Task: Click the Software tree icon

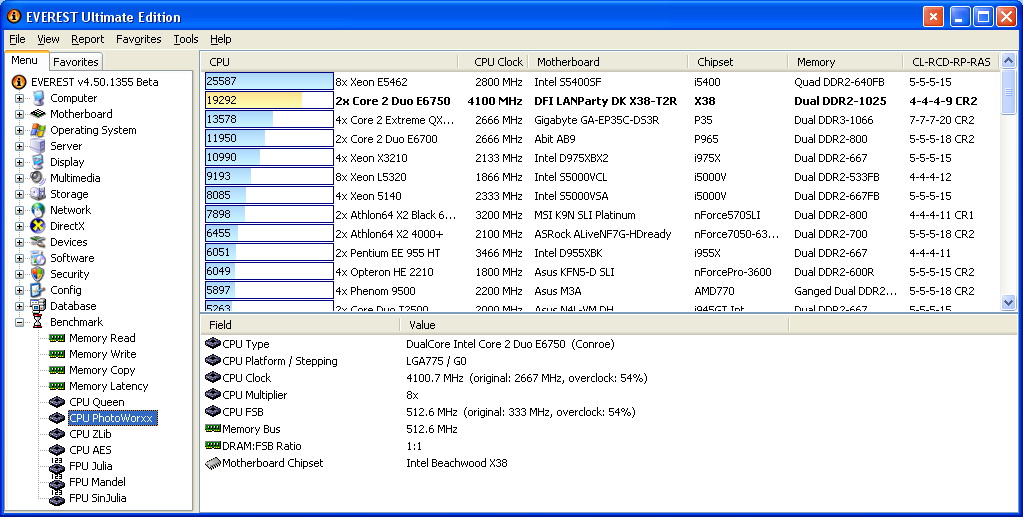Action: [x=38, y=258]
